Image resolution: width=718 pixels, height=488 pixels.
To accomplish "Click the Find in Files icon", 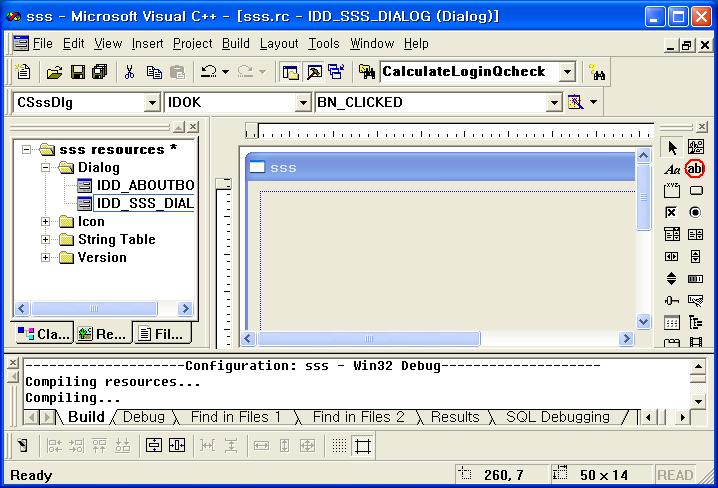I will tap(367, 72).
